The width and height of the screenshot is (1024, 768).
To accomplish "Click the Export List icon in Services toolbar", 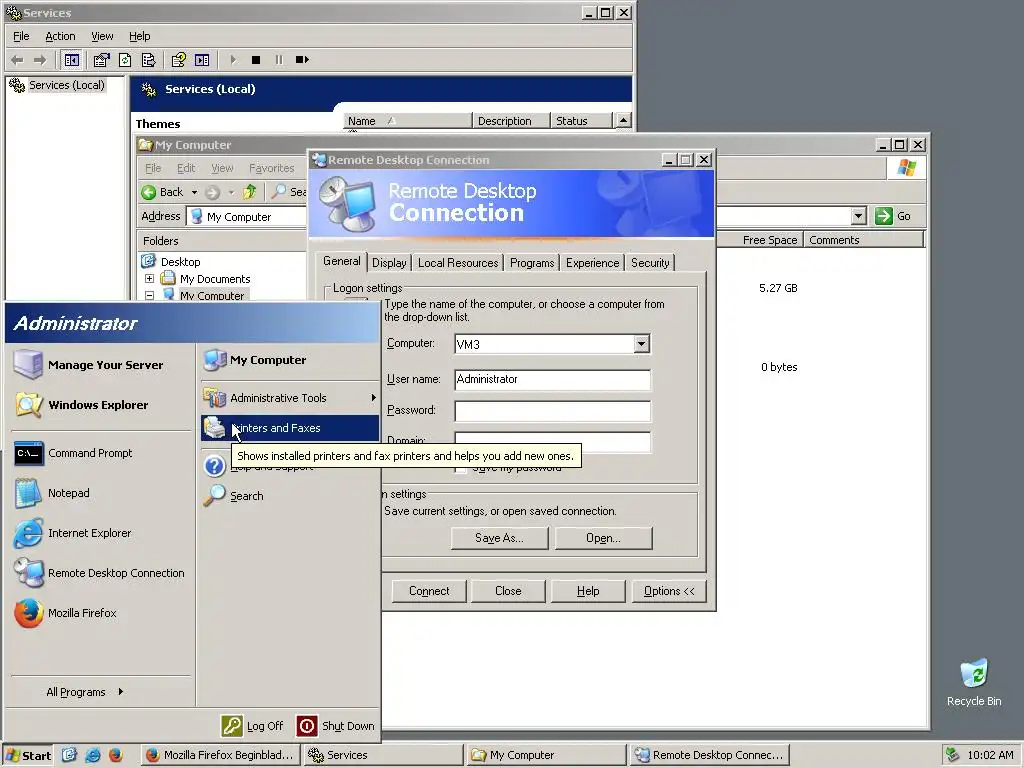I will click(148, 60).
